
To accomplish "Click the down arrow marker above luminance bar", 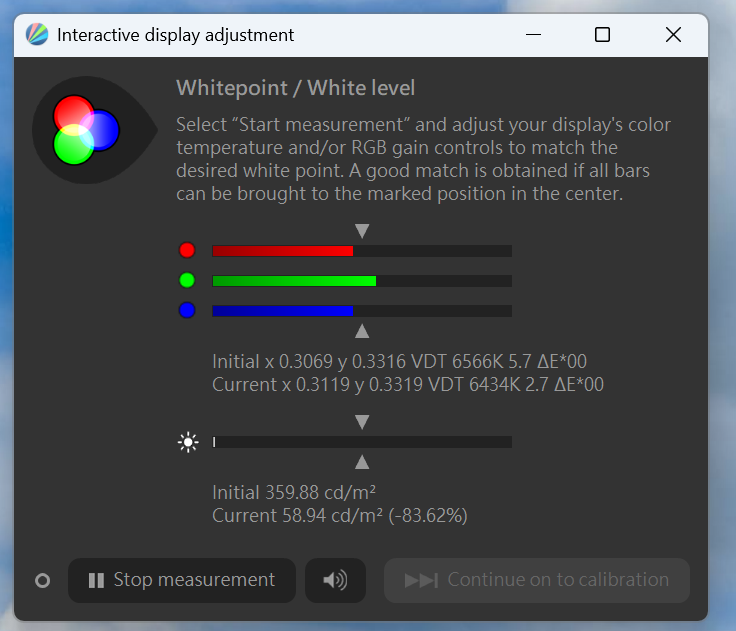I will coord(362,422).
